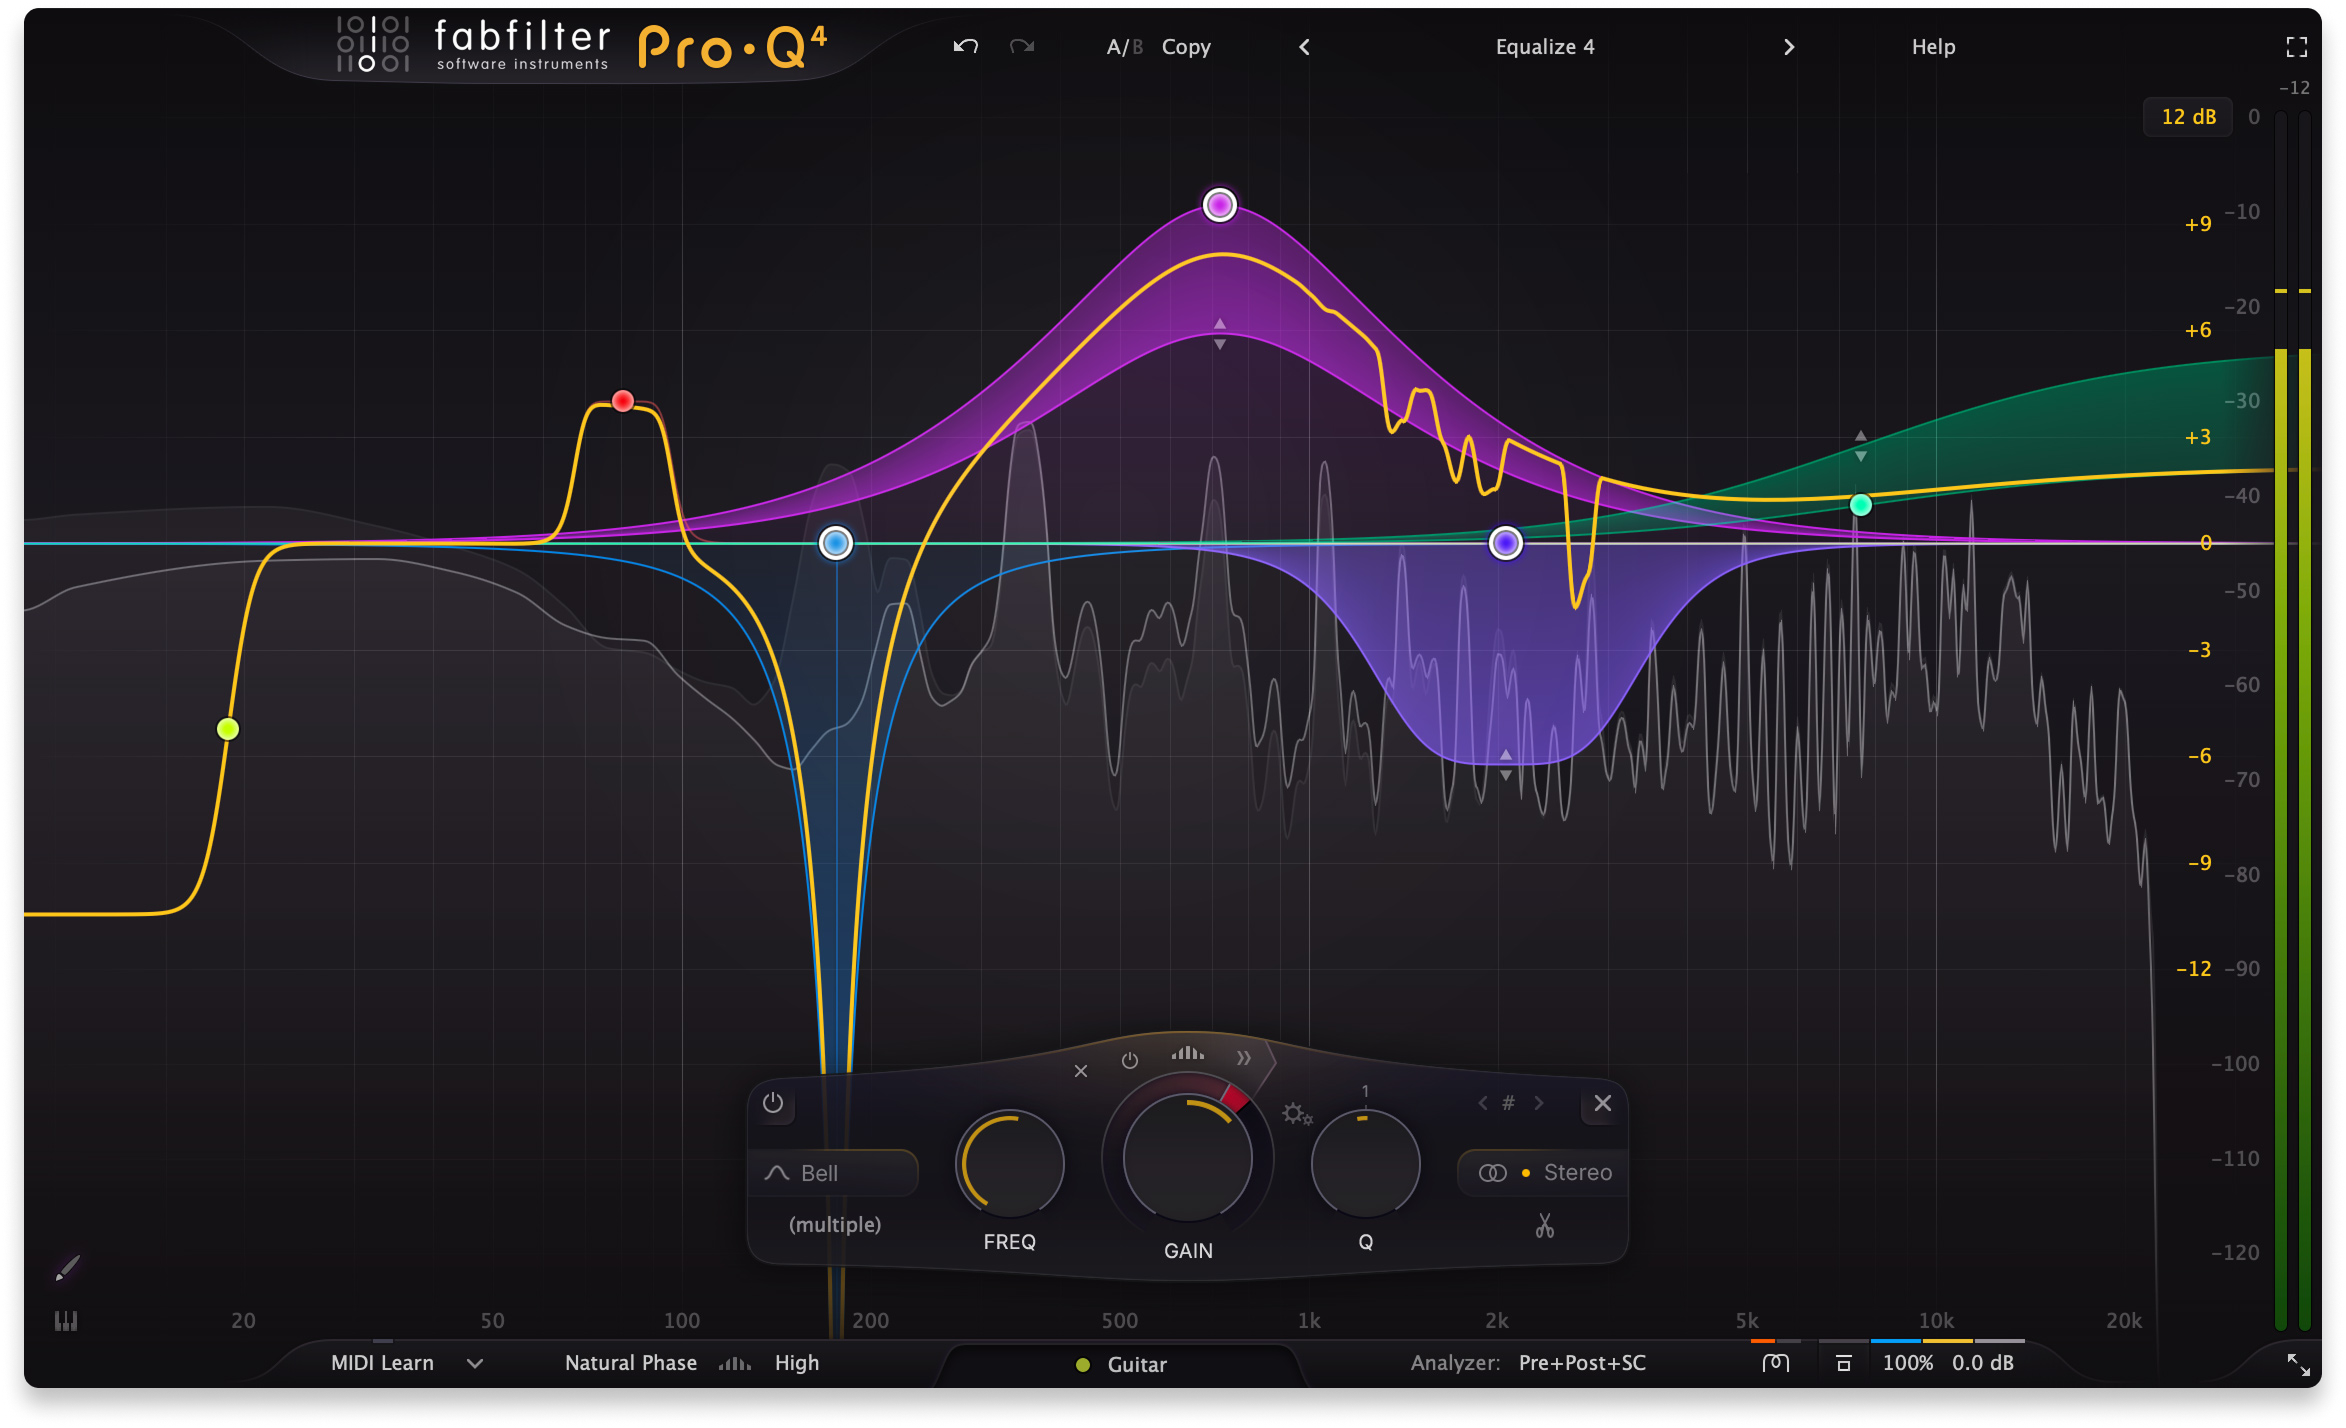Open the Stereo placement dropdown
2346x1428 pixels.
(x=1543, y=1173)
